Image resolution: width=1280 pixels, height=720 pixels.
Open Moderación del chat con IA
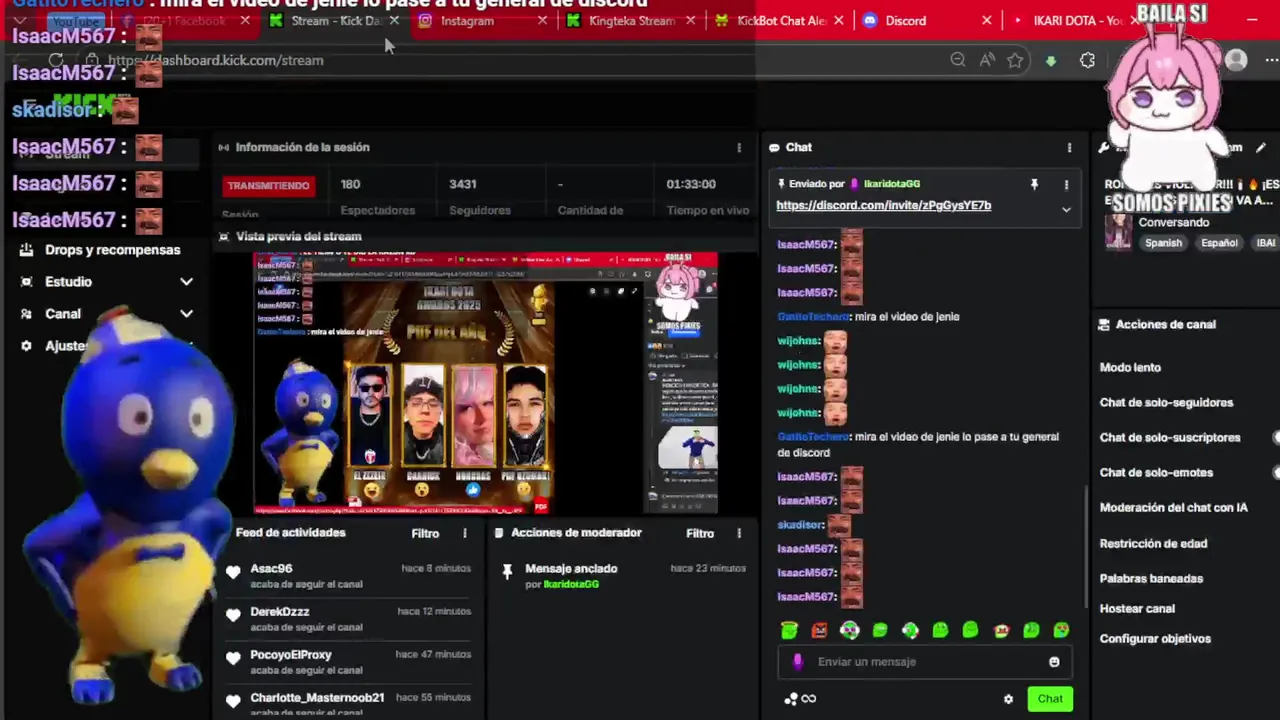coord(1174,507)
